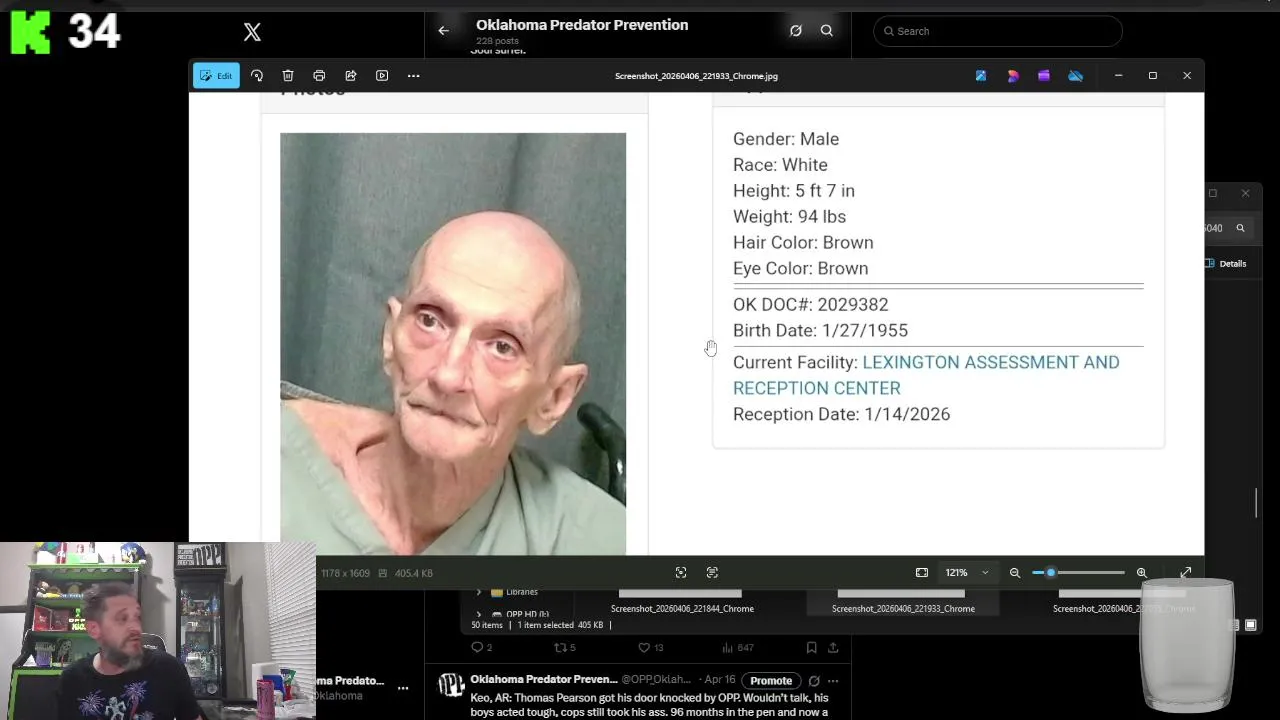Click the Oklahoma Predator Prevention header title

point(582,25)
